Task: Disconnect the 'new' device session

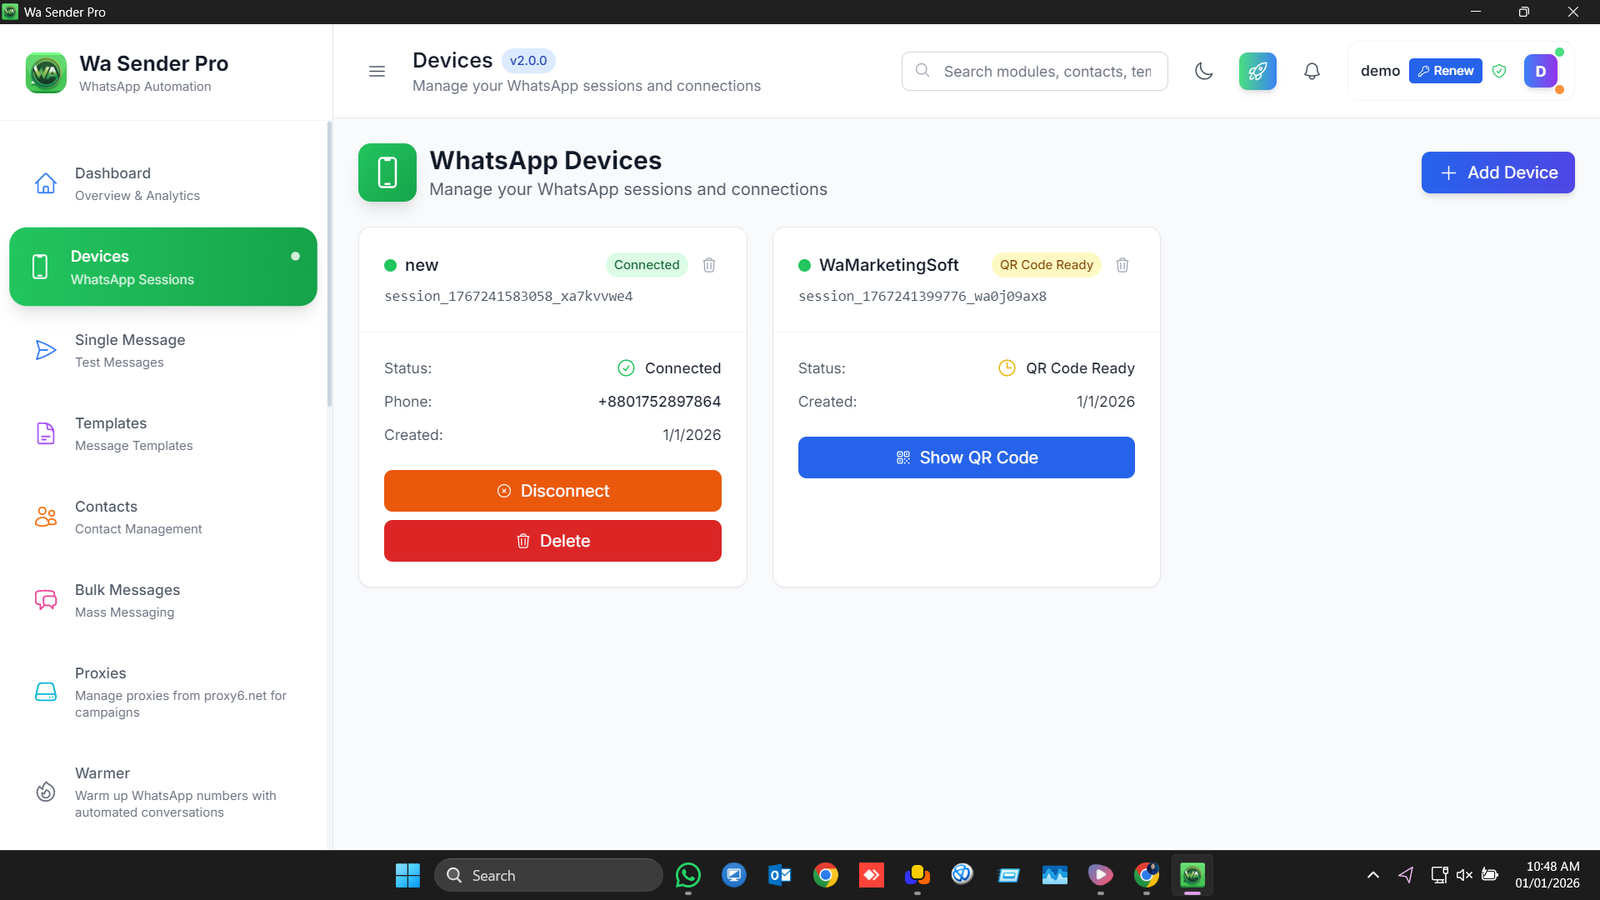Action: pos(552,490)
